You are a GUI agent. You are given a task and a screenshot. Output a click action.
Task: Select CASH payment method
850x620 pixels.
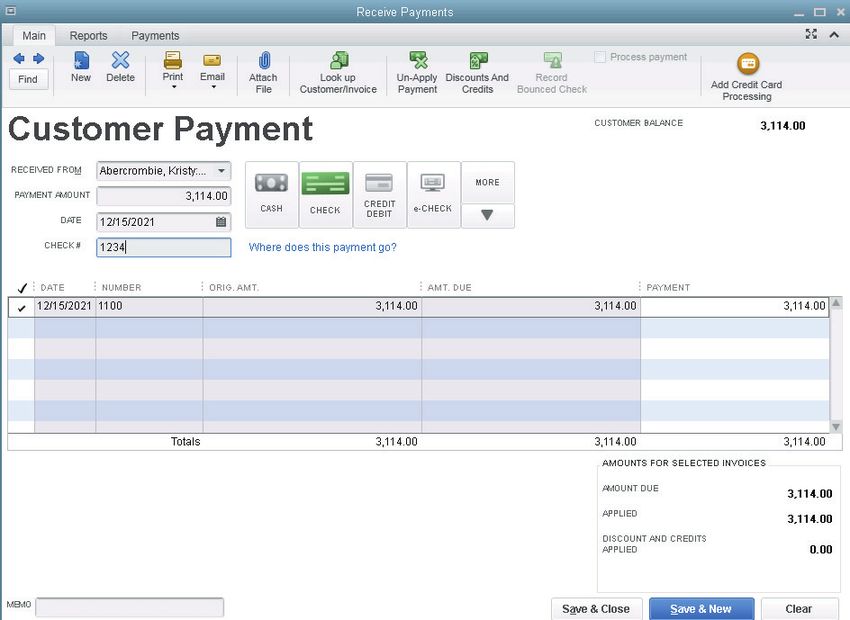point(272,194)
